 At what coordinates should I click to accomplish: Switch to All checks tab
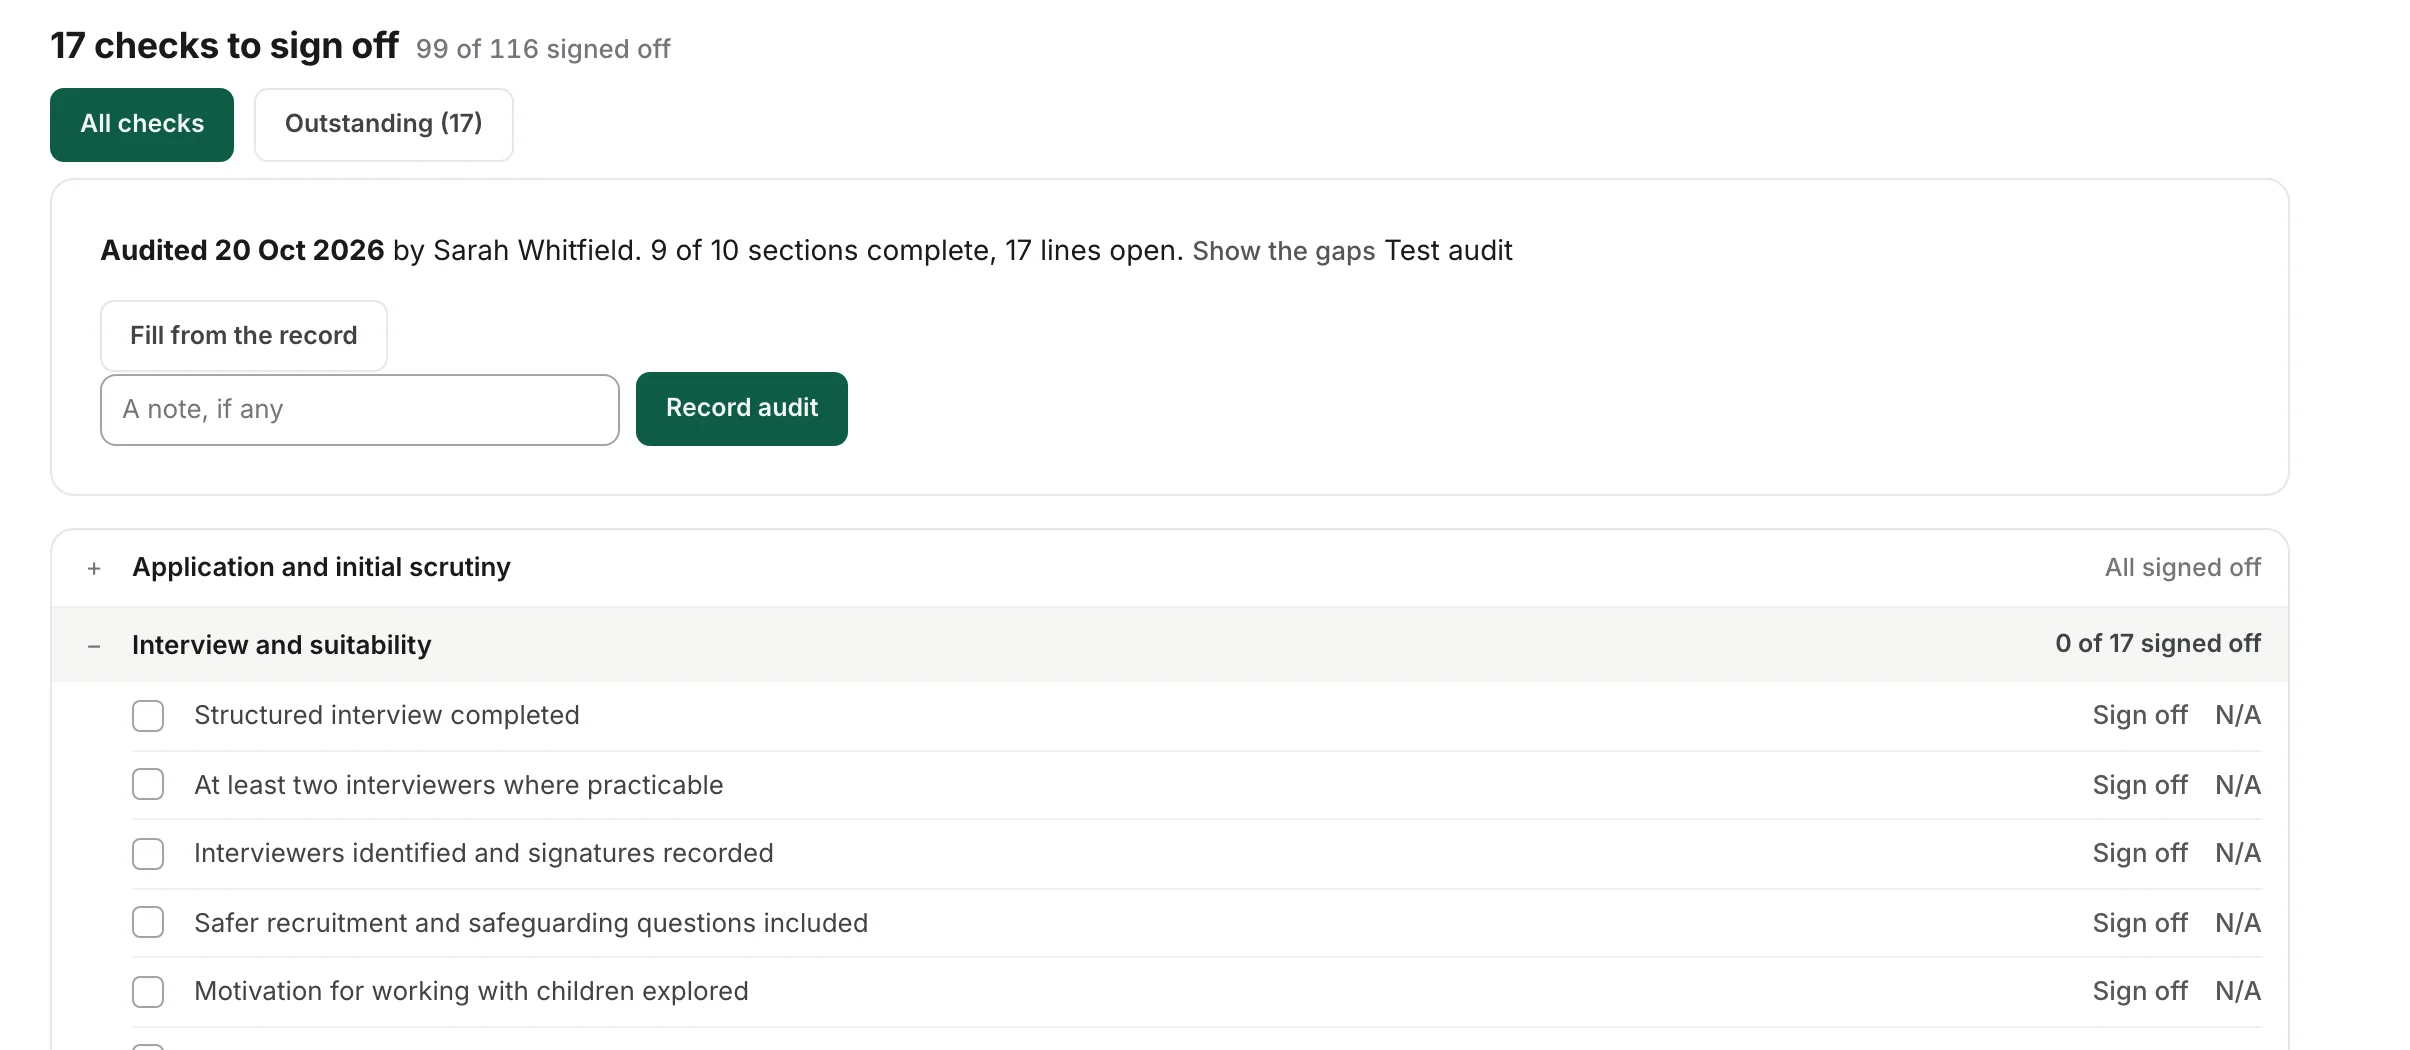point(142,125)
